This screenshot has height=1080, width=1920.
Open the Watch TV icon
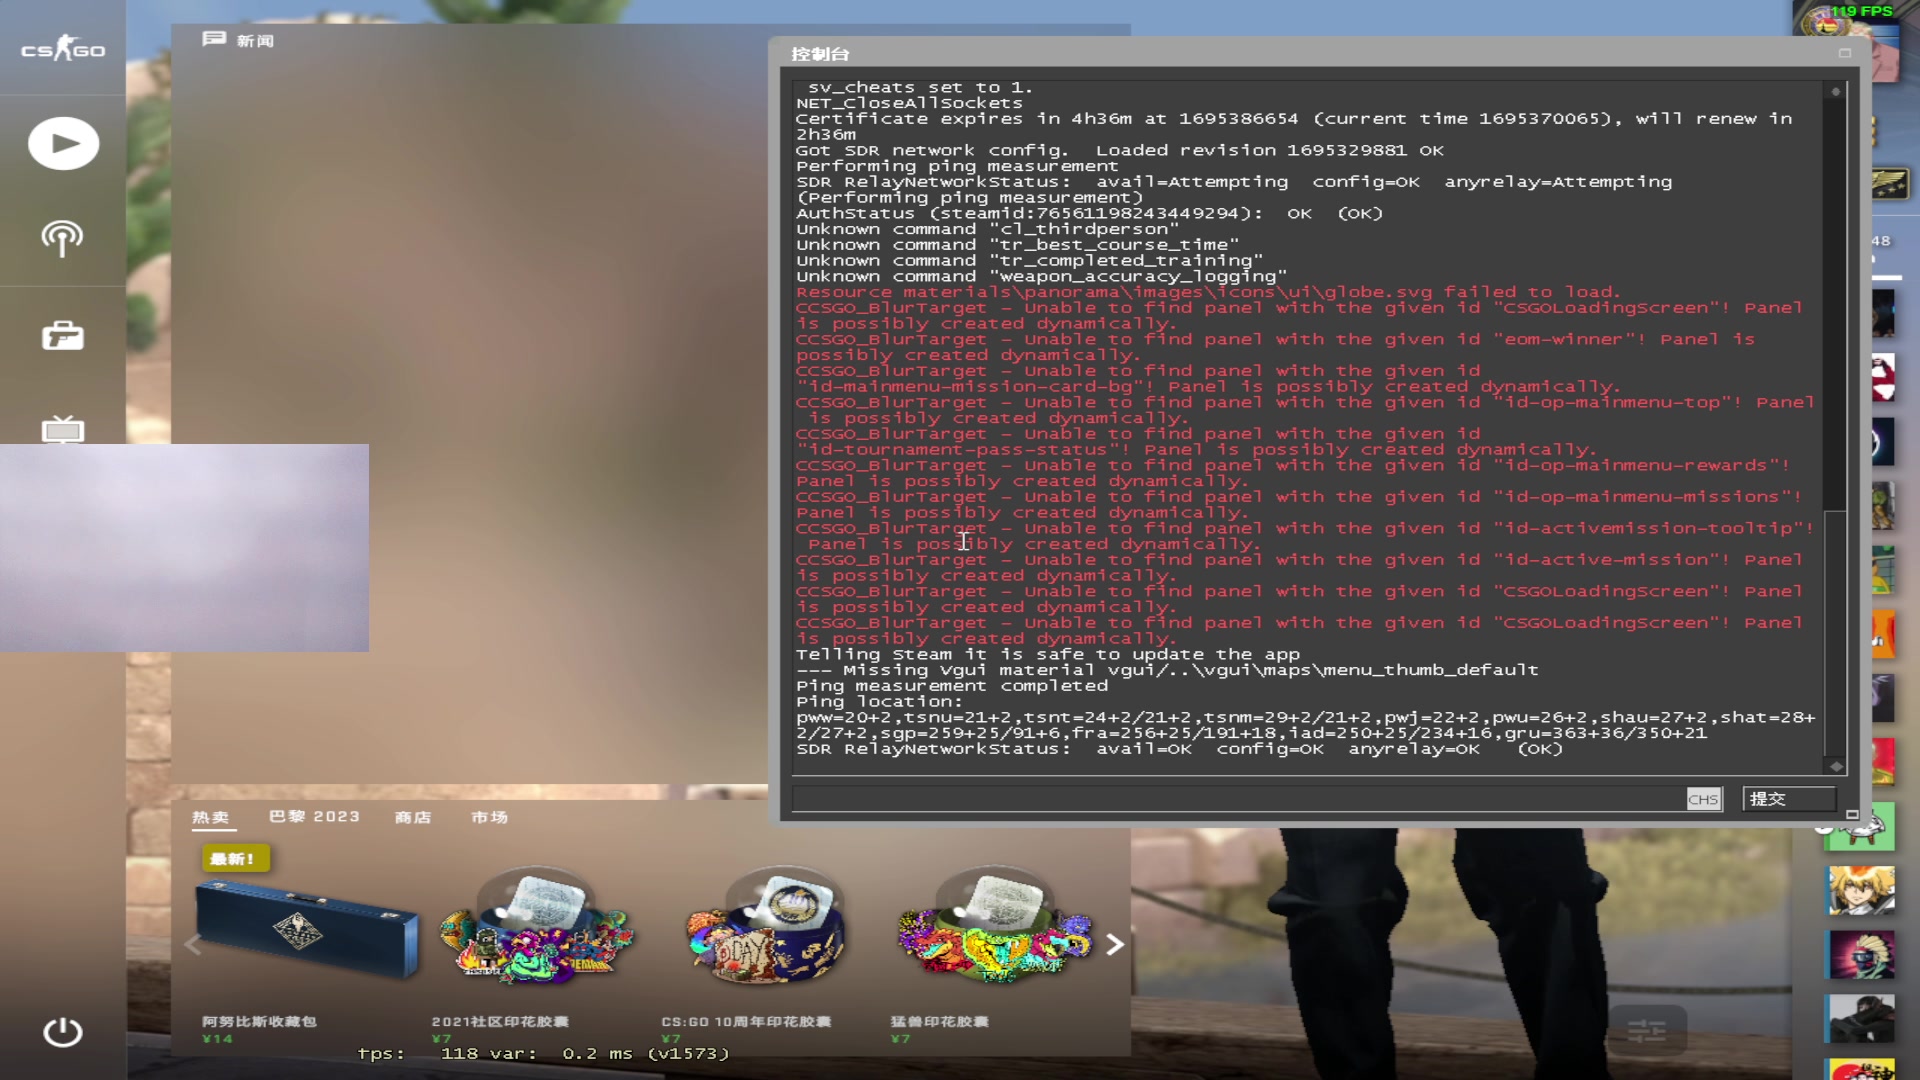(62, 430)
